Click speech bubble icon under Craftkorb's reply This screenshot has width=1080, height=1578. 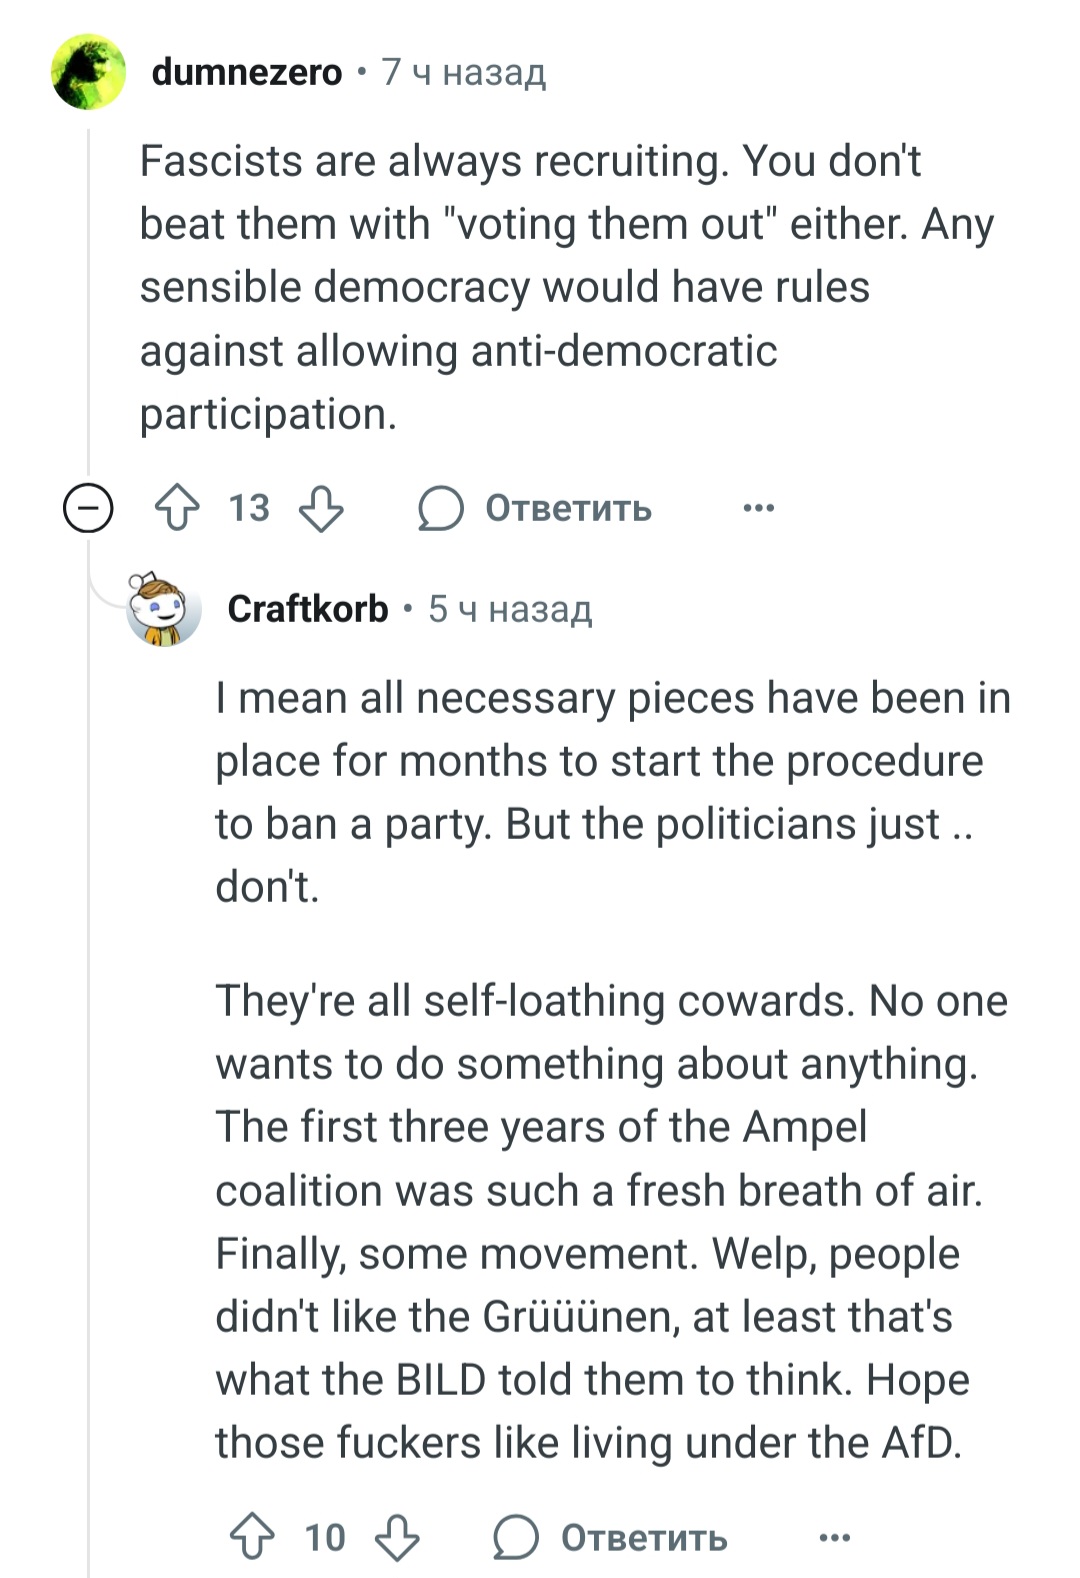tap(515, 1537)
